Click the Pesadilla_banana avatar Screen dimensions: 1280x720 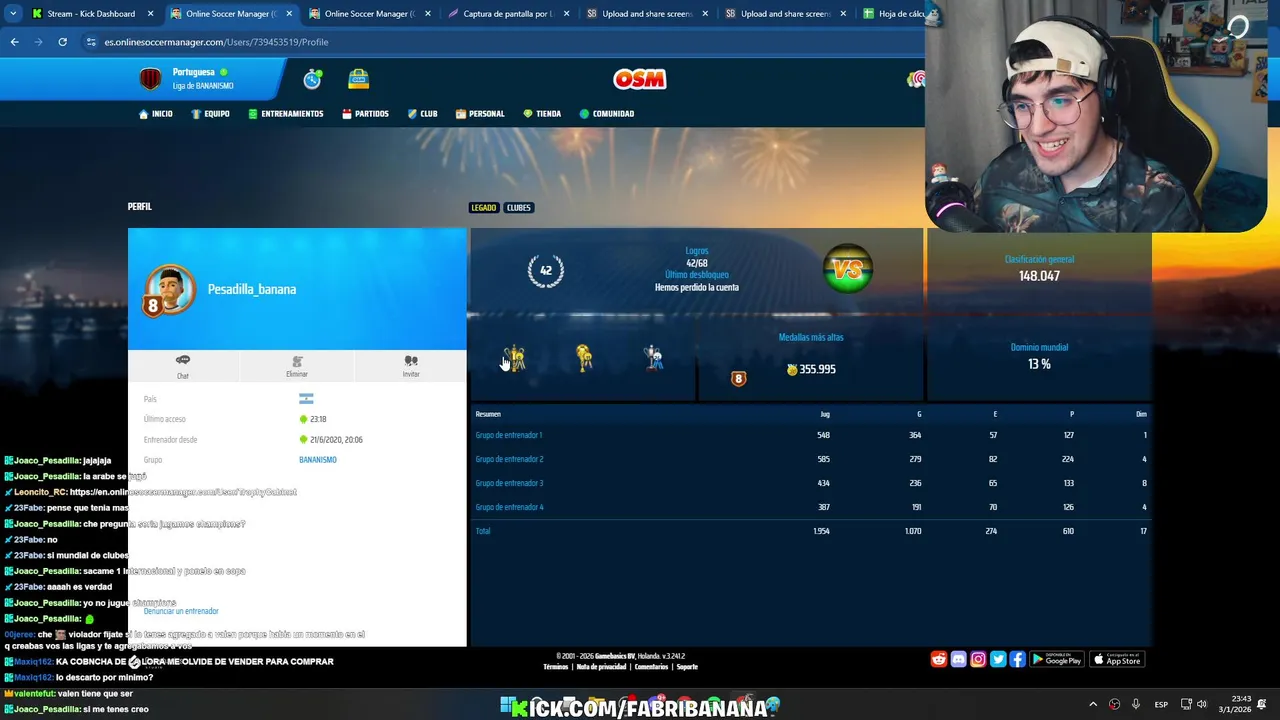(169, 290)
